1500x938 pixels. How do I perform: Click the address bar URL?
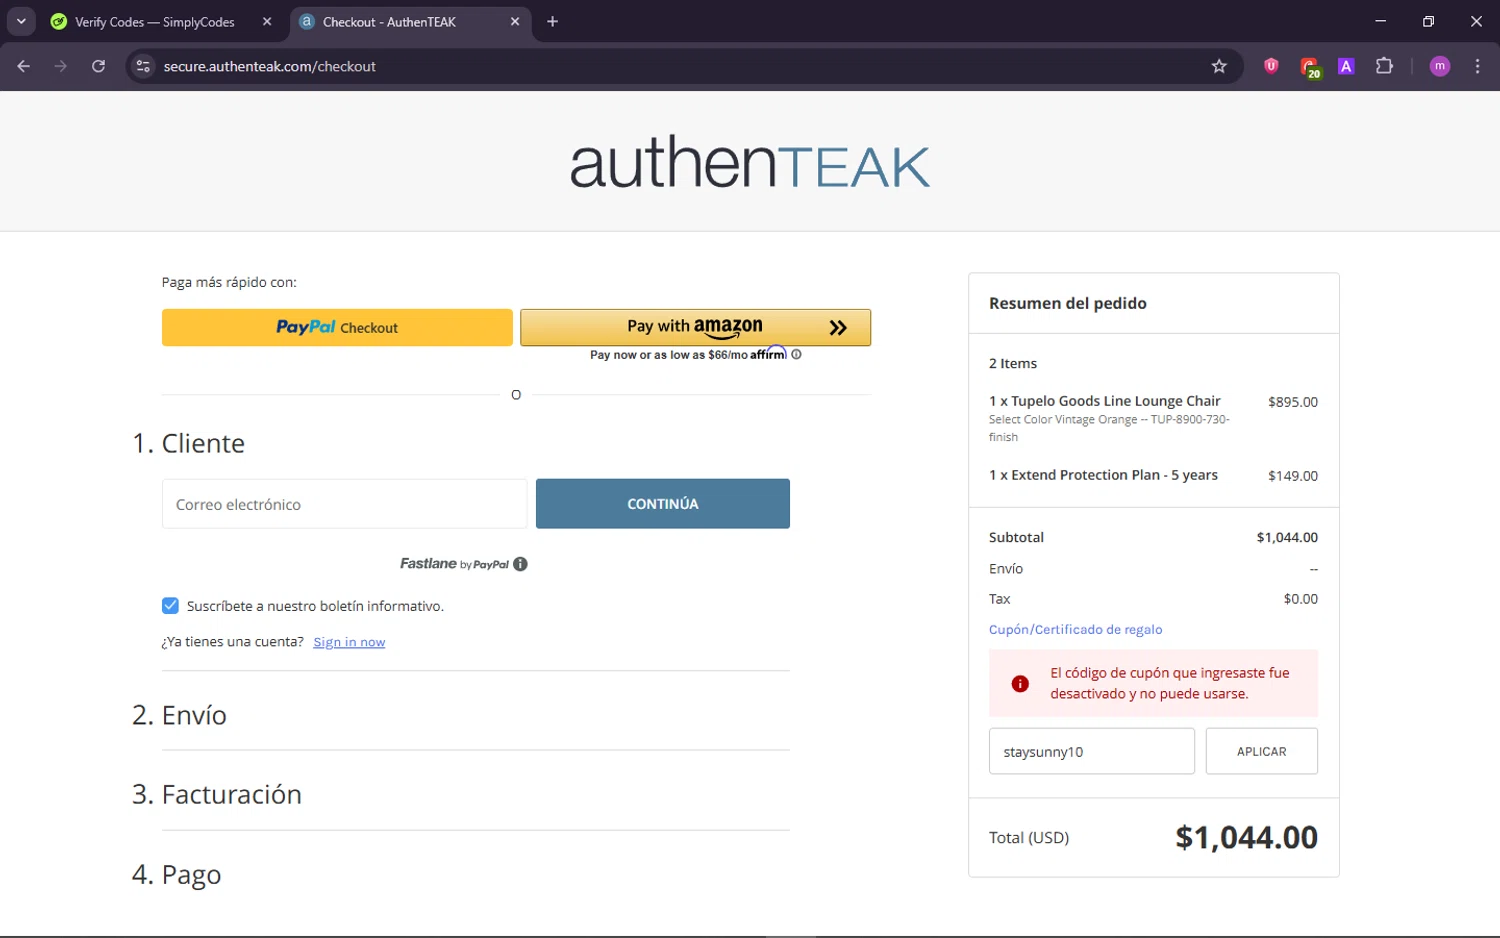coord(270,66)
